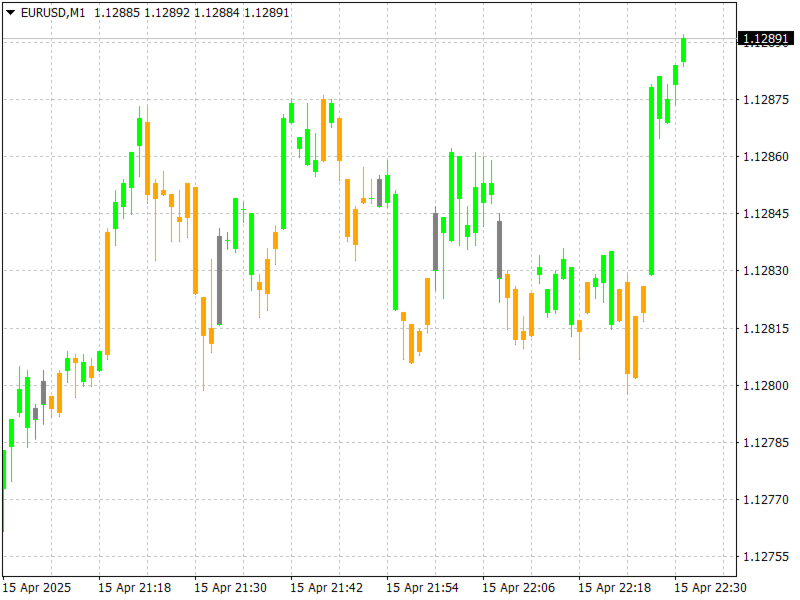Image resolution: width=800 pixels, height=600 pixels.
Task: Click the 1.12785 price axis label
Action: pos(765,442)
